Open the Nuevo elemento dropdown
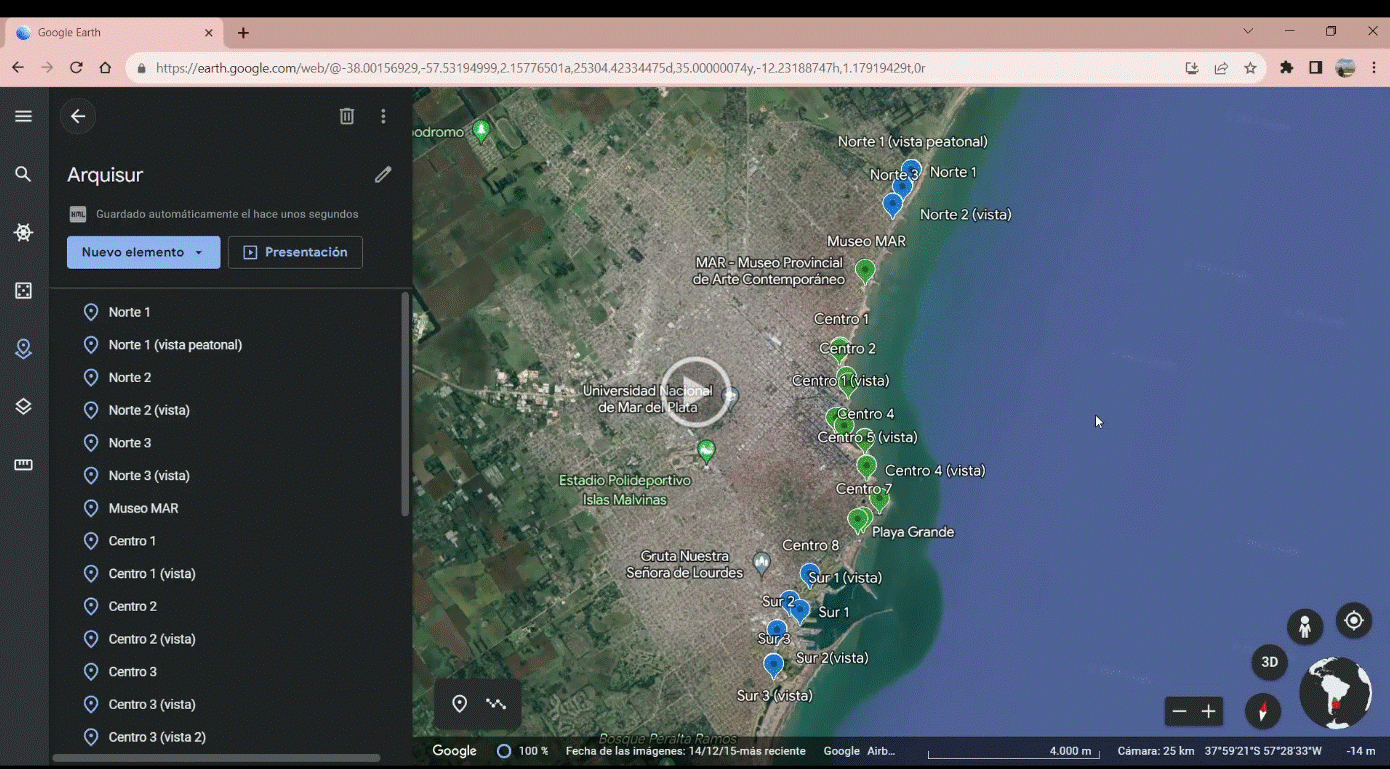1390x769 pixels. [x=143, y=252]
